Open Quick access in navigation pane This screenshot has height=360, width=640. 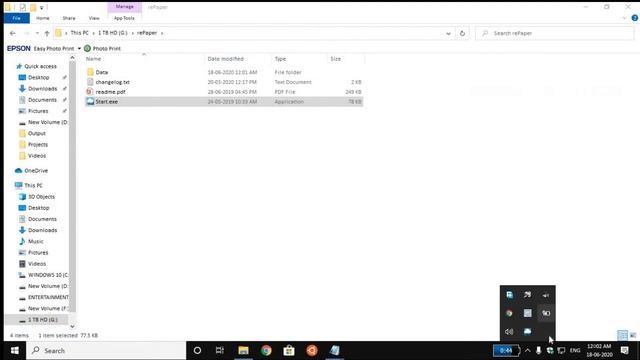tap(40, 66)
